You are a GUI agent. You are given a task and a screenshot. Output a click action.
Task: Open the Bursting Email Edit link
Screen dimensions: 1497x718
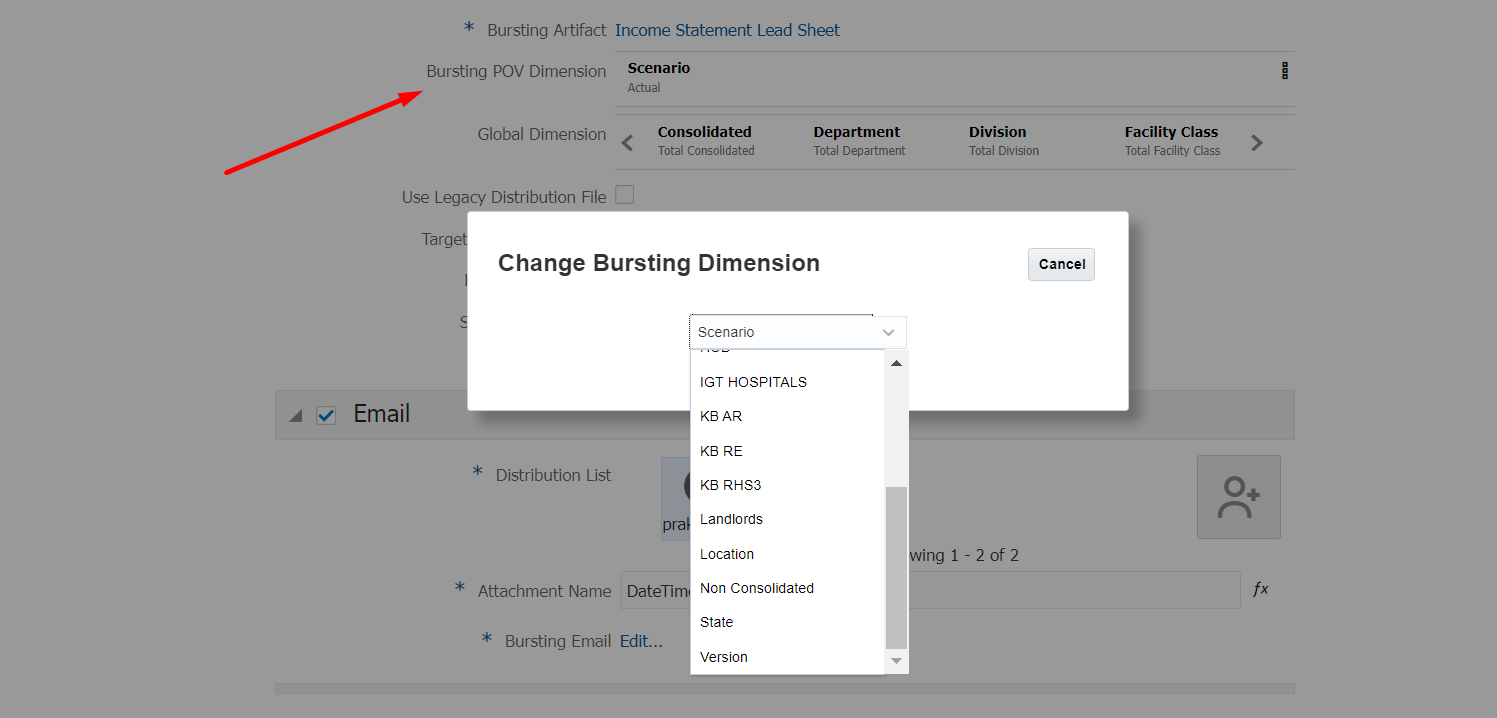[x=641, y=641]
